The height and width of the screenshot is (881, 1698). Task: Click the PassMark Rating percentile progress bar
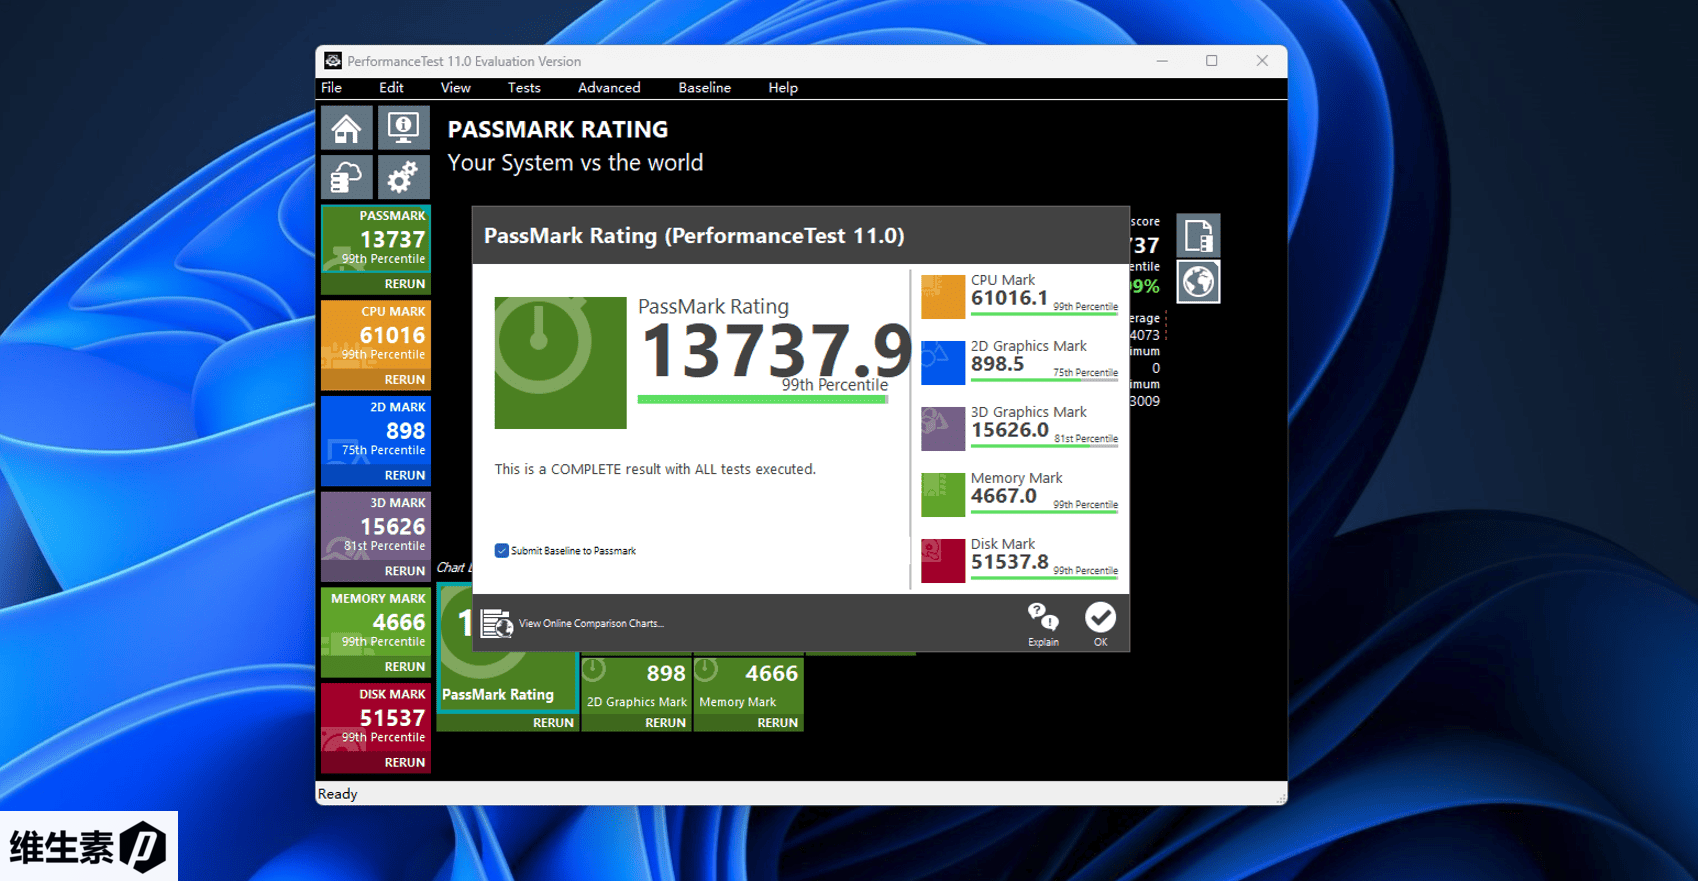(762, 400)
